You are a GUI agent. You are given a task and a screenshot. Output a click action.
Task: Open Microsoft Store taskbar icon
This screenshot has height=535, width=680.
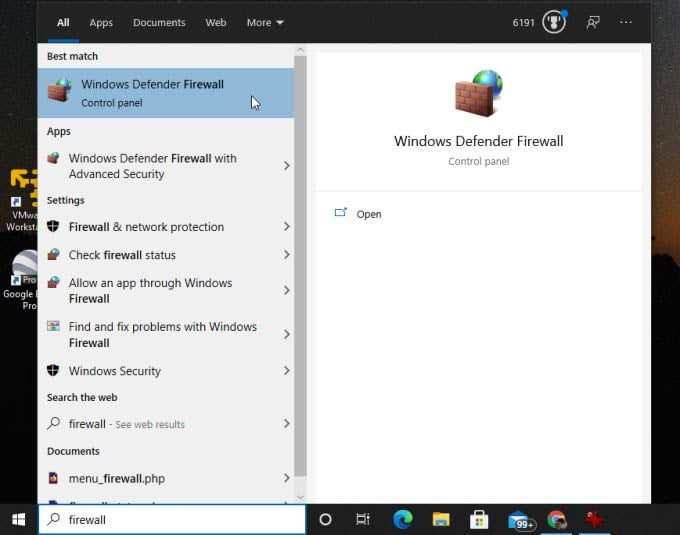click(479, 519)
